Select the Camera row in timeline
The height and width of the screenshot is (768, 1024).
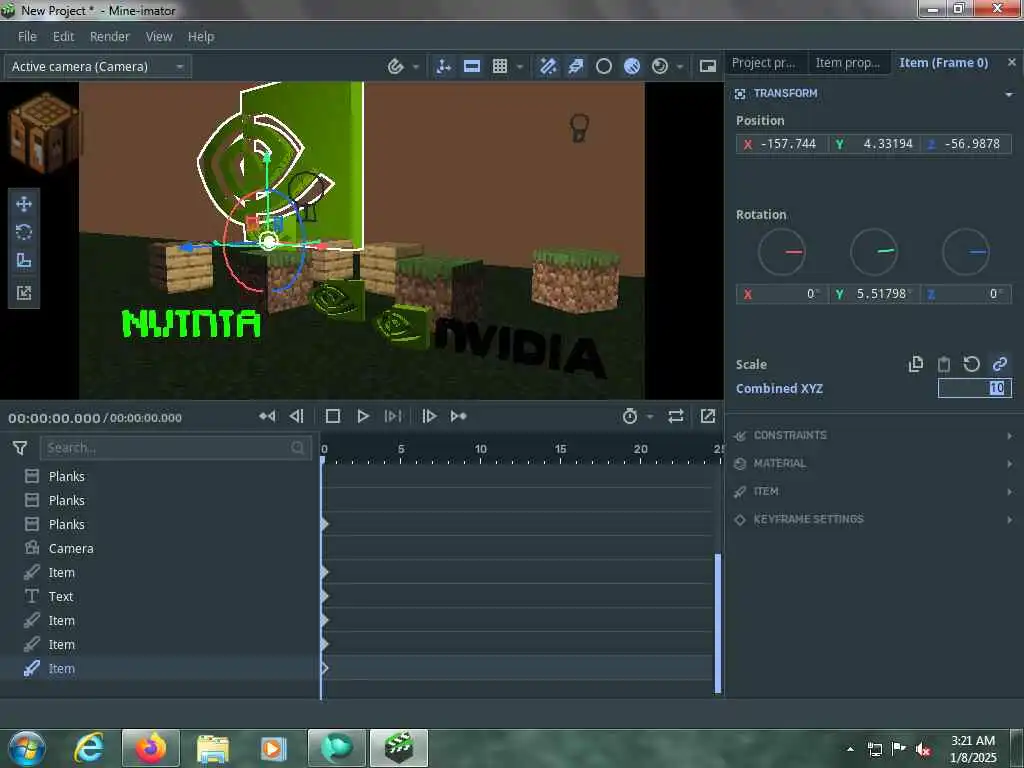160,549
